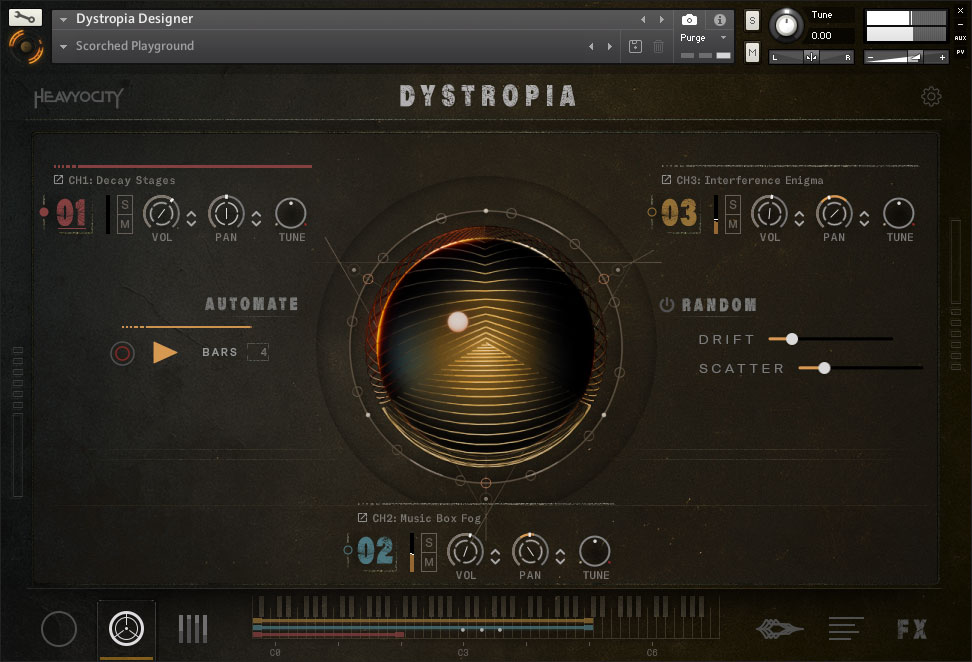This screenshot has height=662, width=972.
Task: Expand the Scorched Playground preset dropdown
Action: point(64,46)
